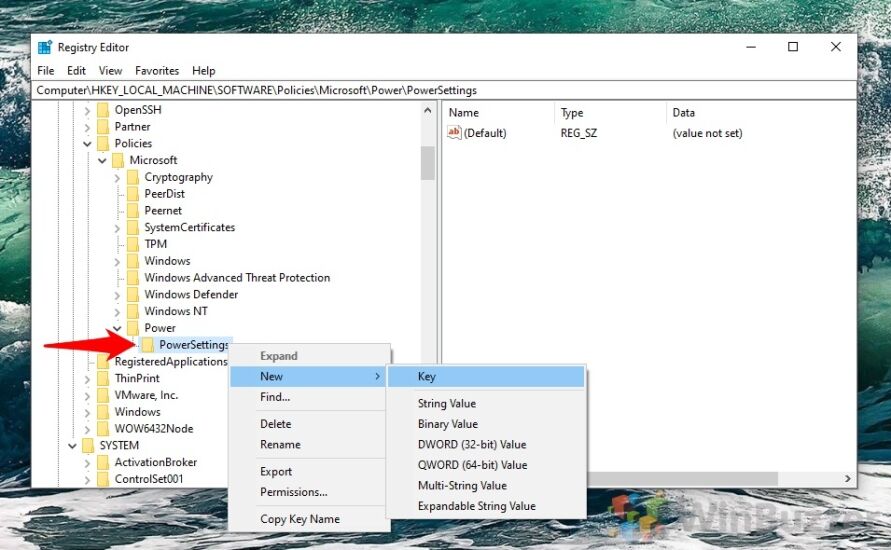Click the Policies folder icon
The width and height of the screenshot is (891, 550).
(103, 143)
